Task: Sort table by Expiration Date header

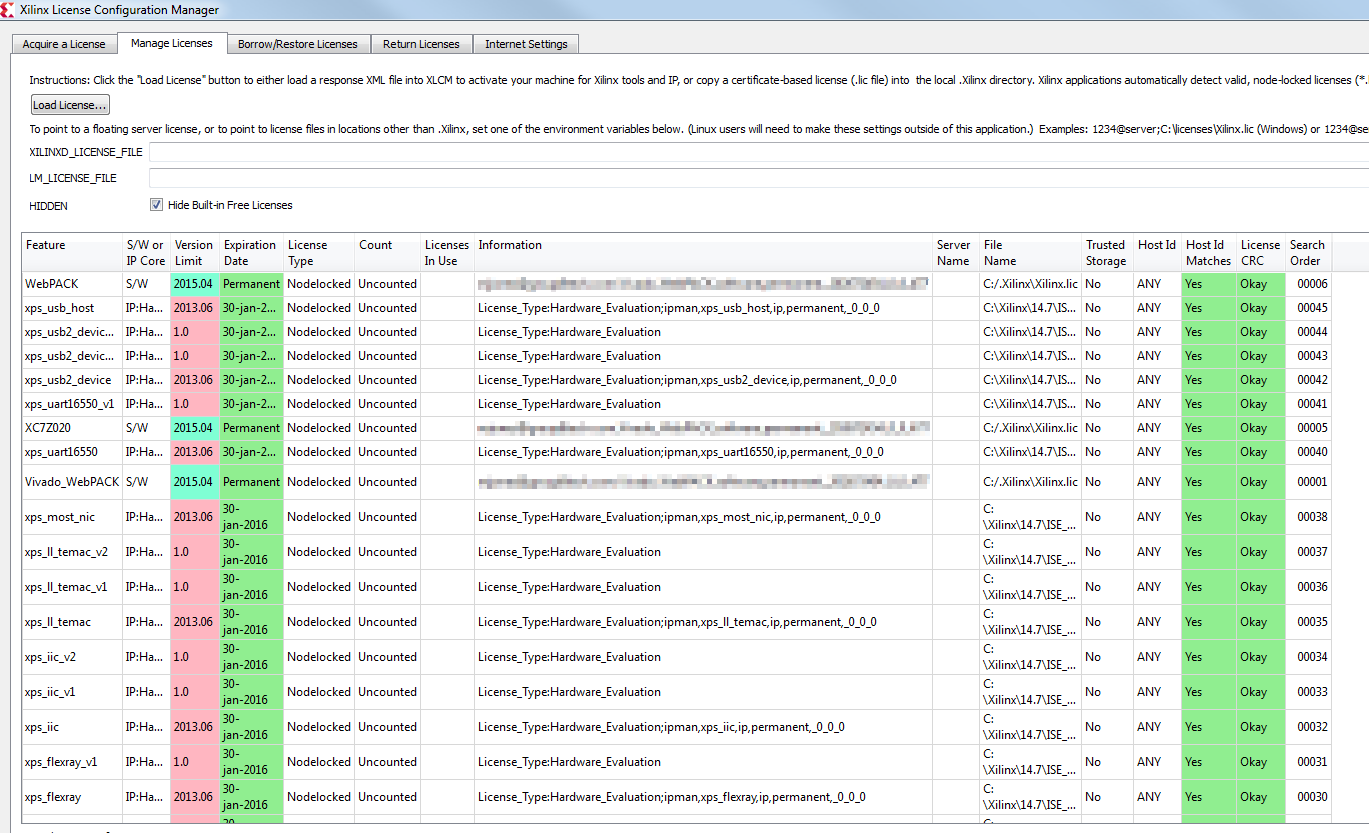Action: click(251, 252)
